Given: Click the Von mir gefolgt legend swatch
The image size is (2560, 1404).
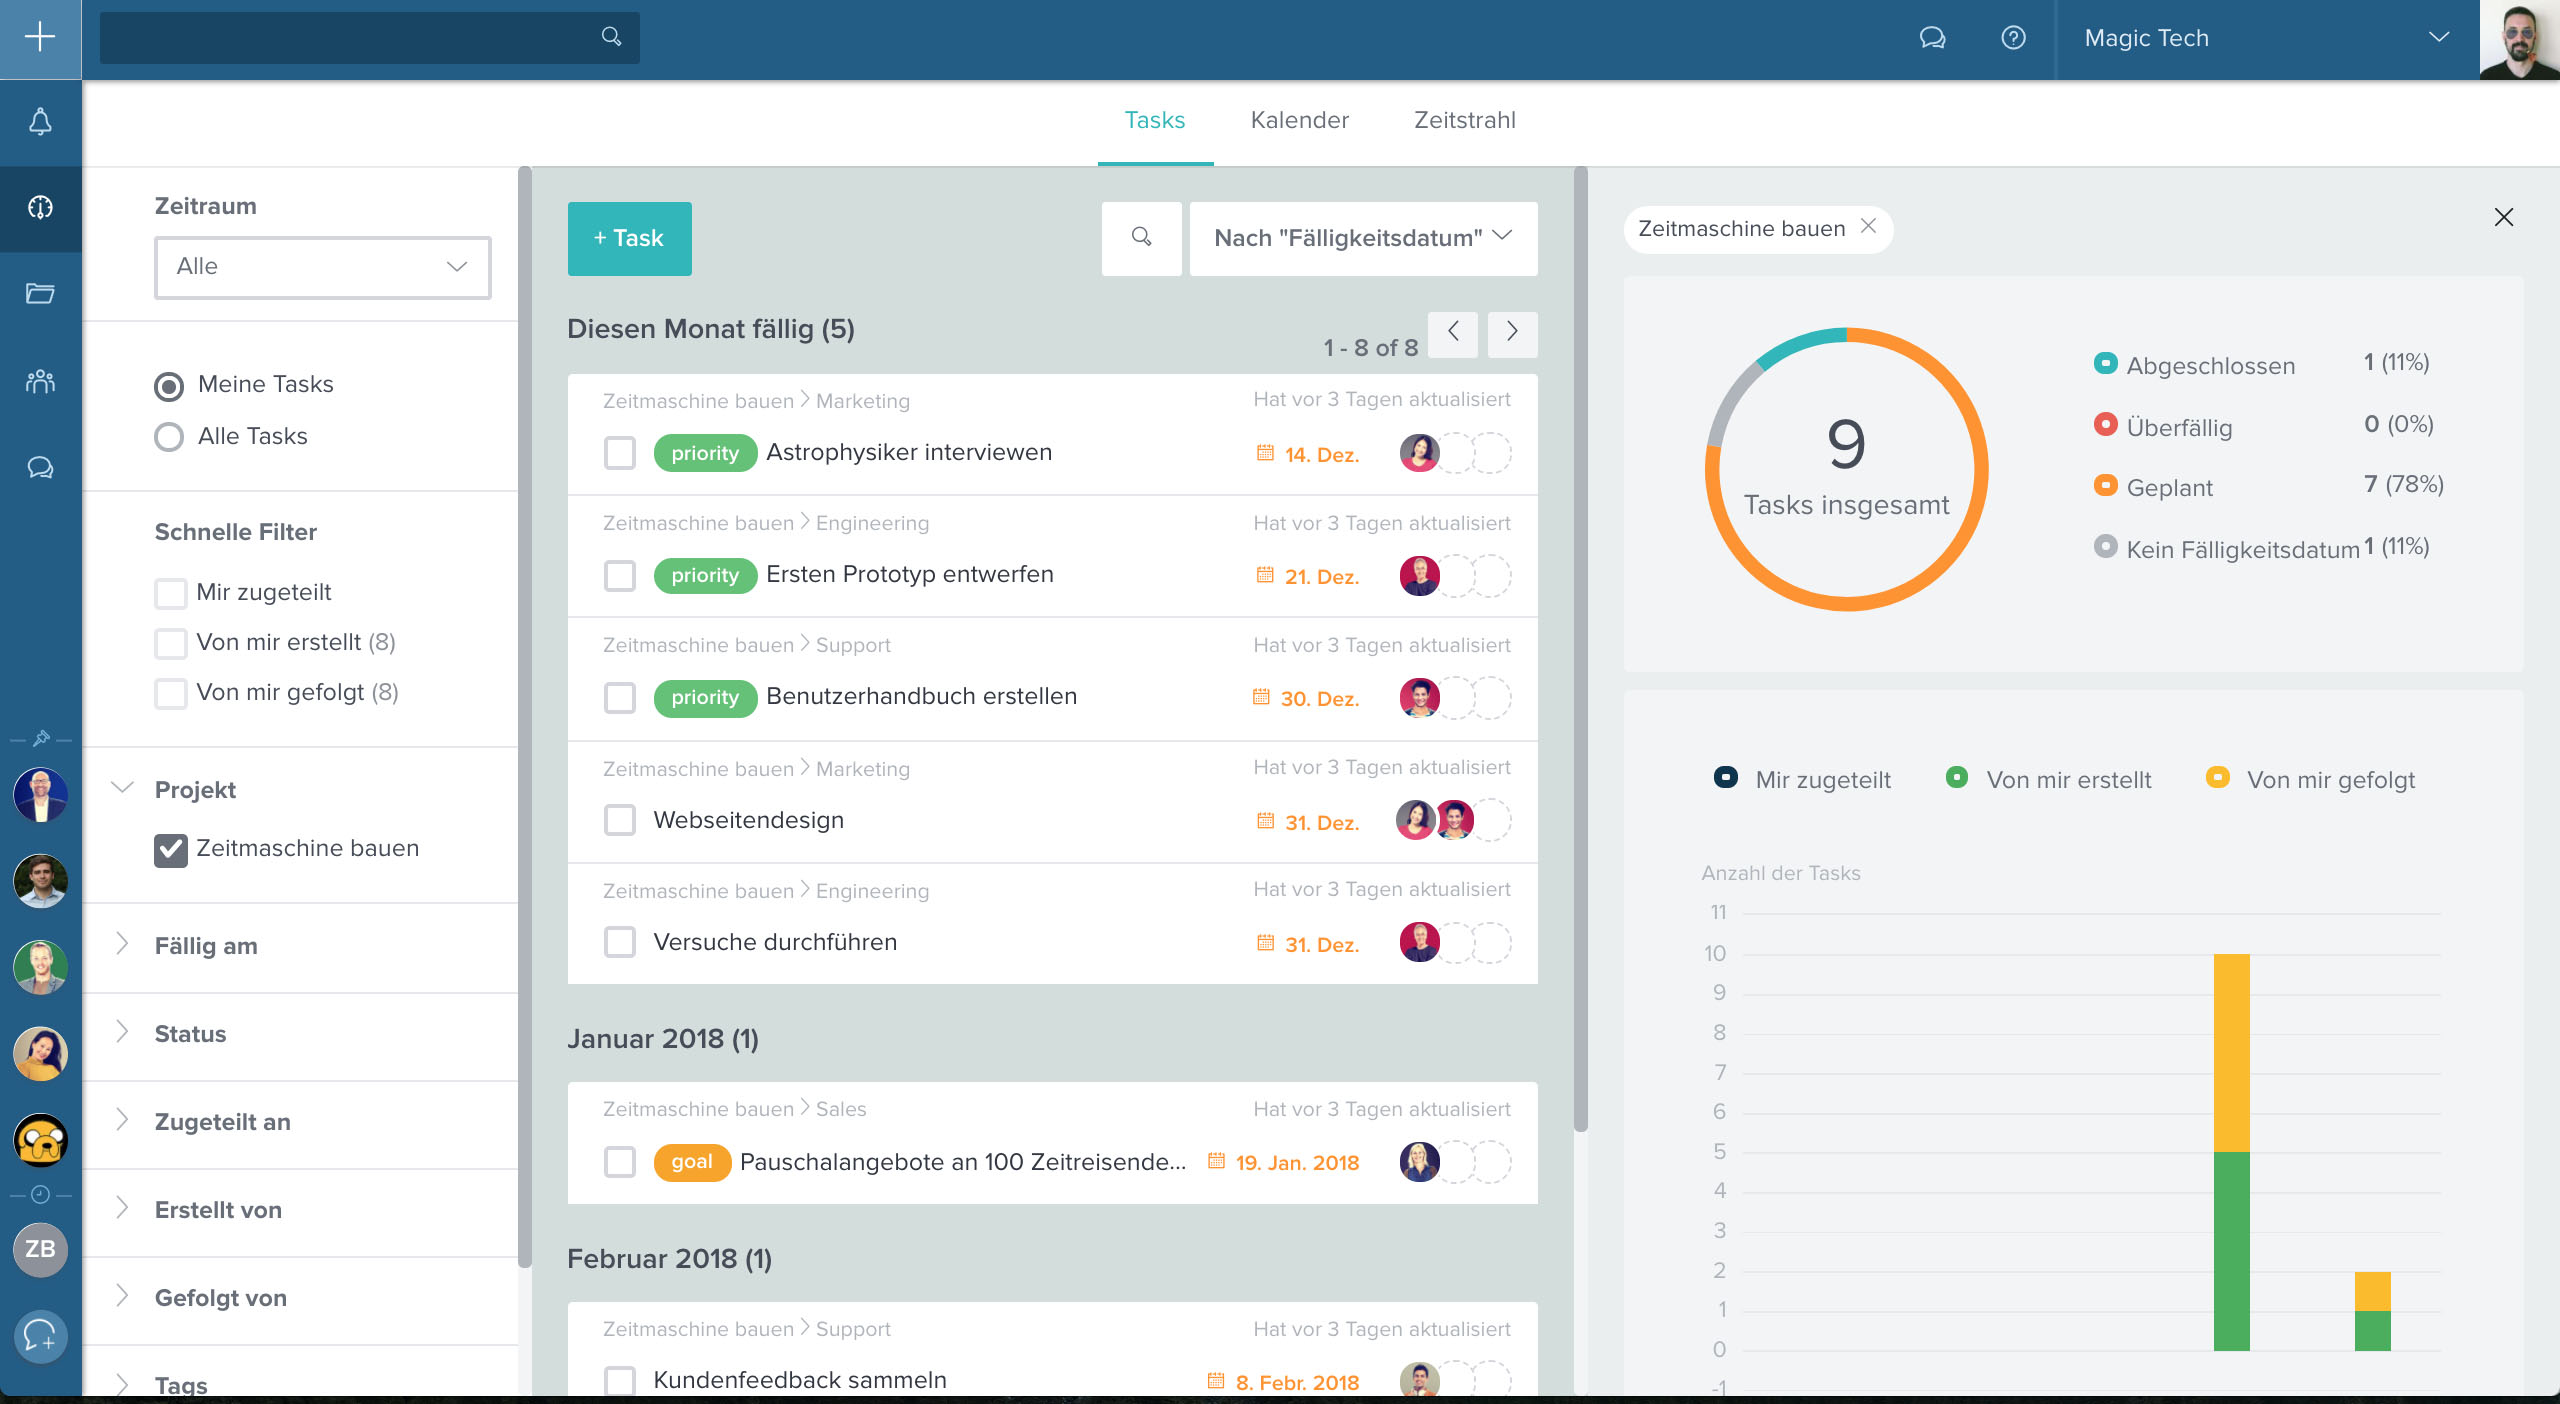Looking at the screenshot, I should point(2217,778).
